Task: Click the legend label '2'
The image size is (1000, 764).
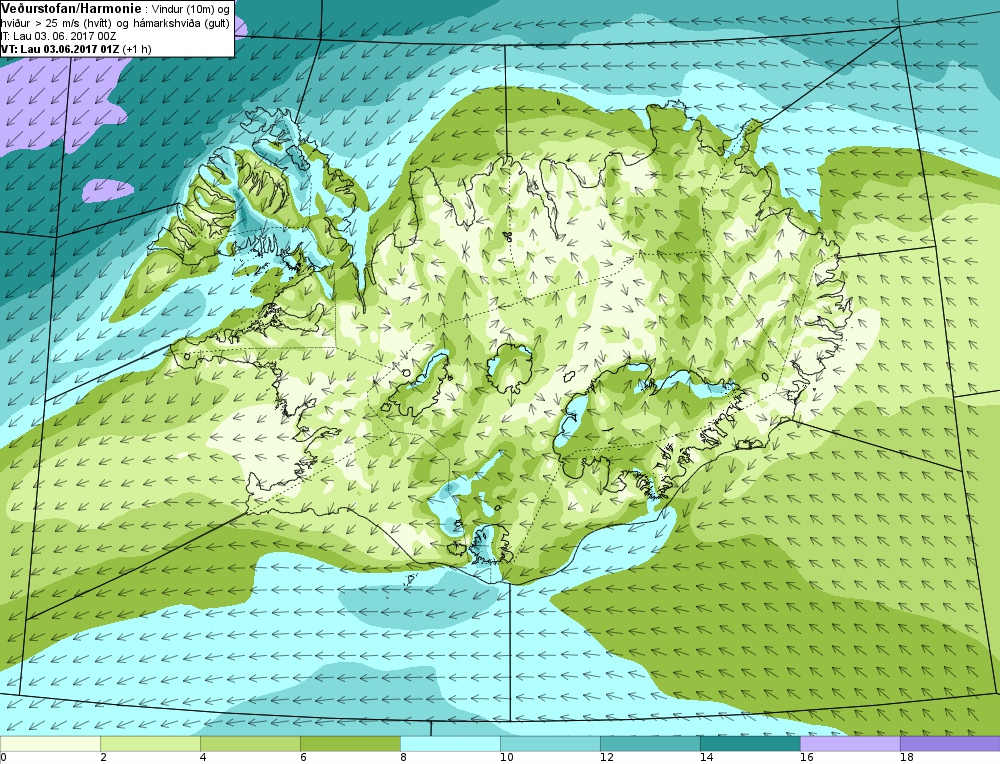Action: pos(103,758)
